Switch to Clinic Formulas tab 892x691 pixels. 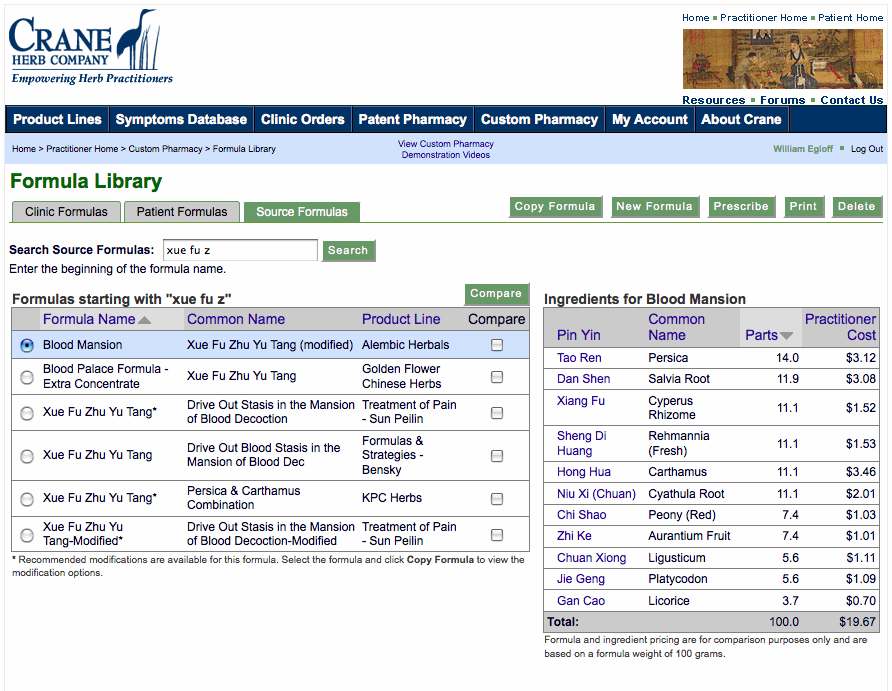[x=66, y=212]
